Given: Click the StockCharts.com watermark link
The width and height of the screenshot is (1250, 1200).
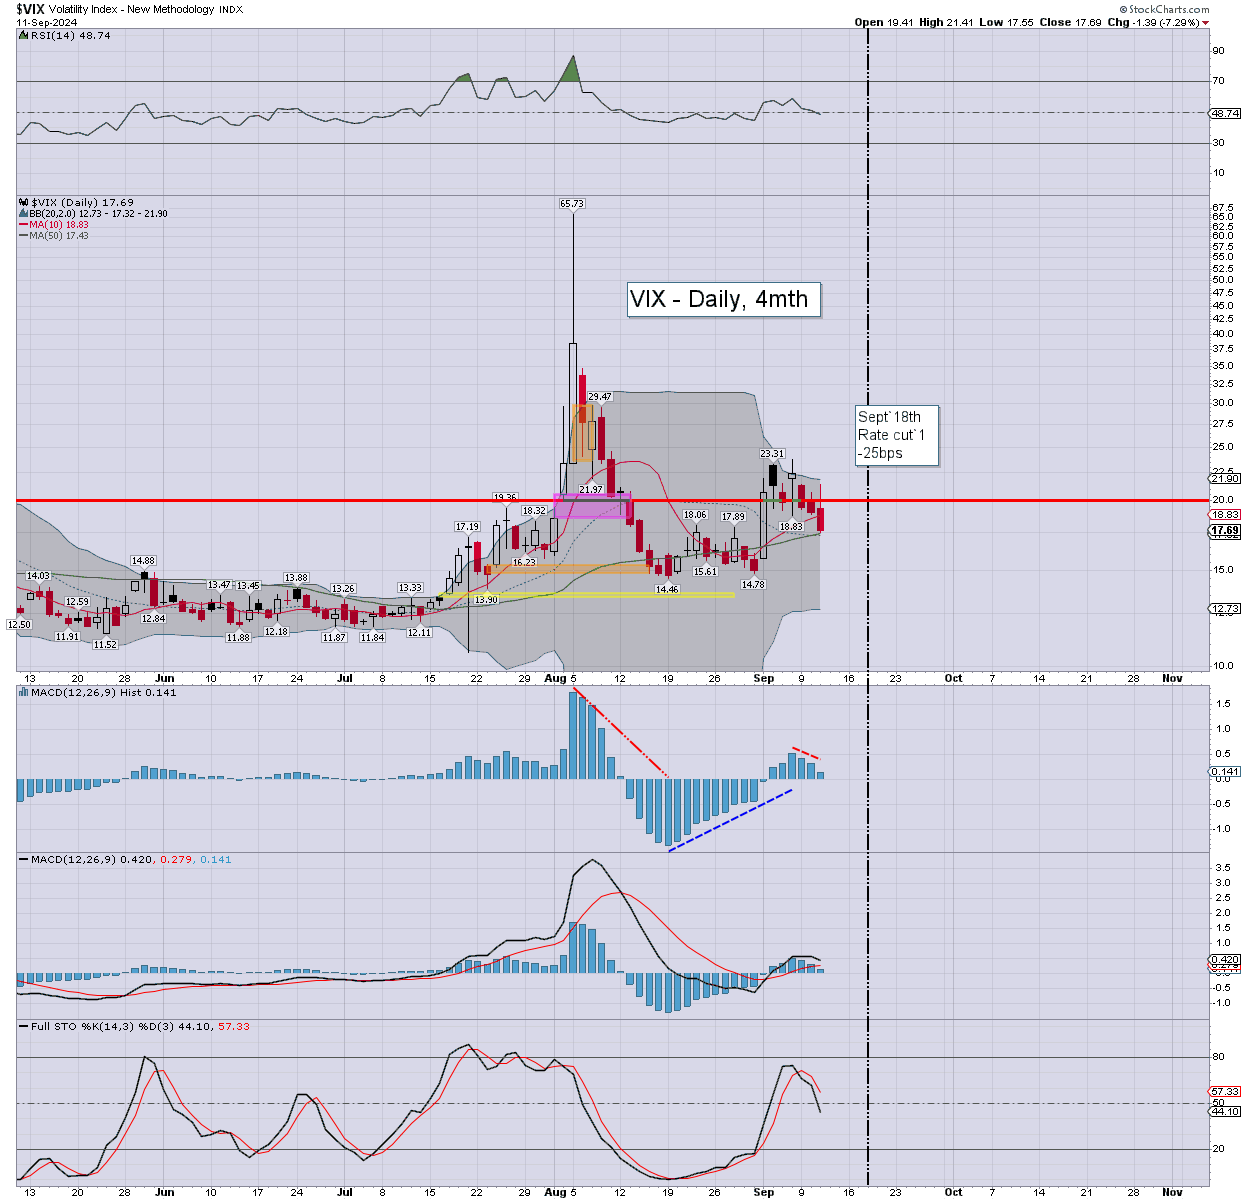Looking at the screenshot, I should coord(1169,9).
